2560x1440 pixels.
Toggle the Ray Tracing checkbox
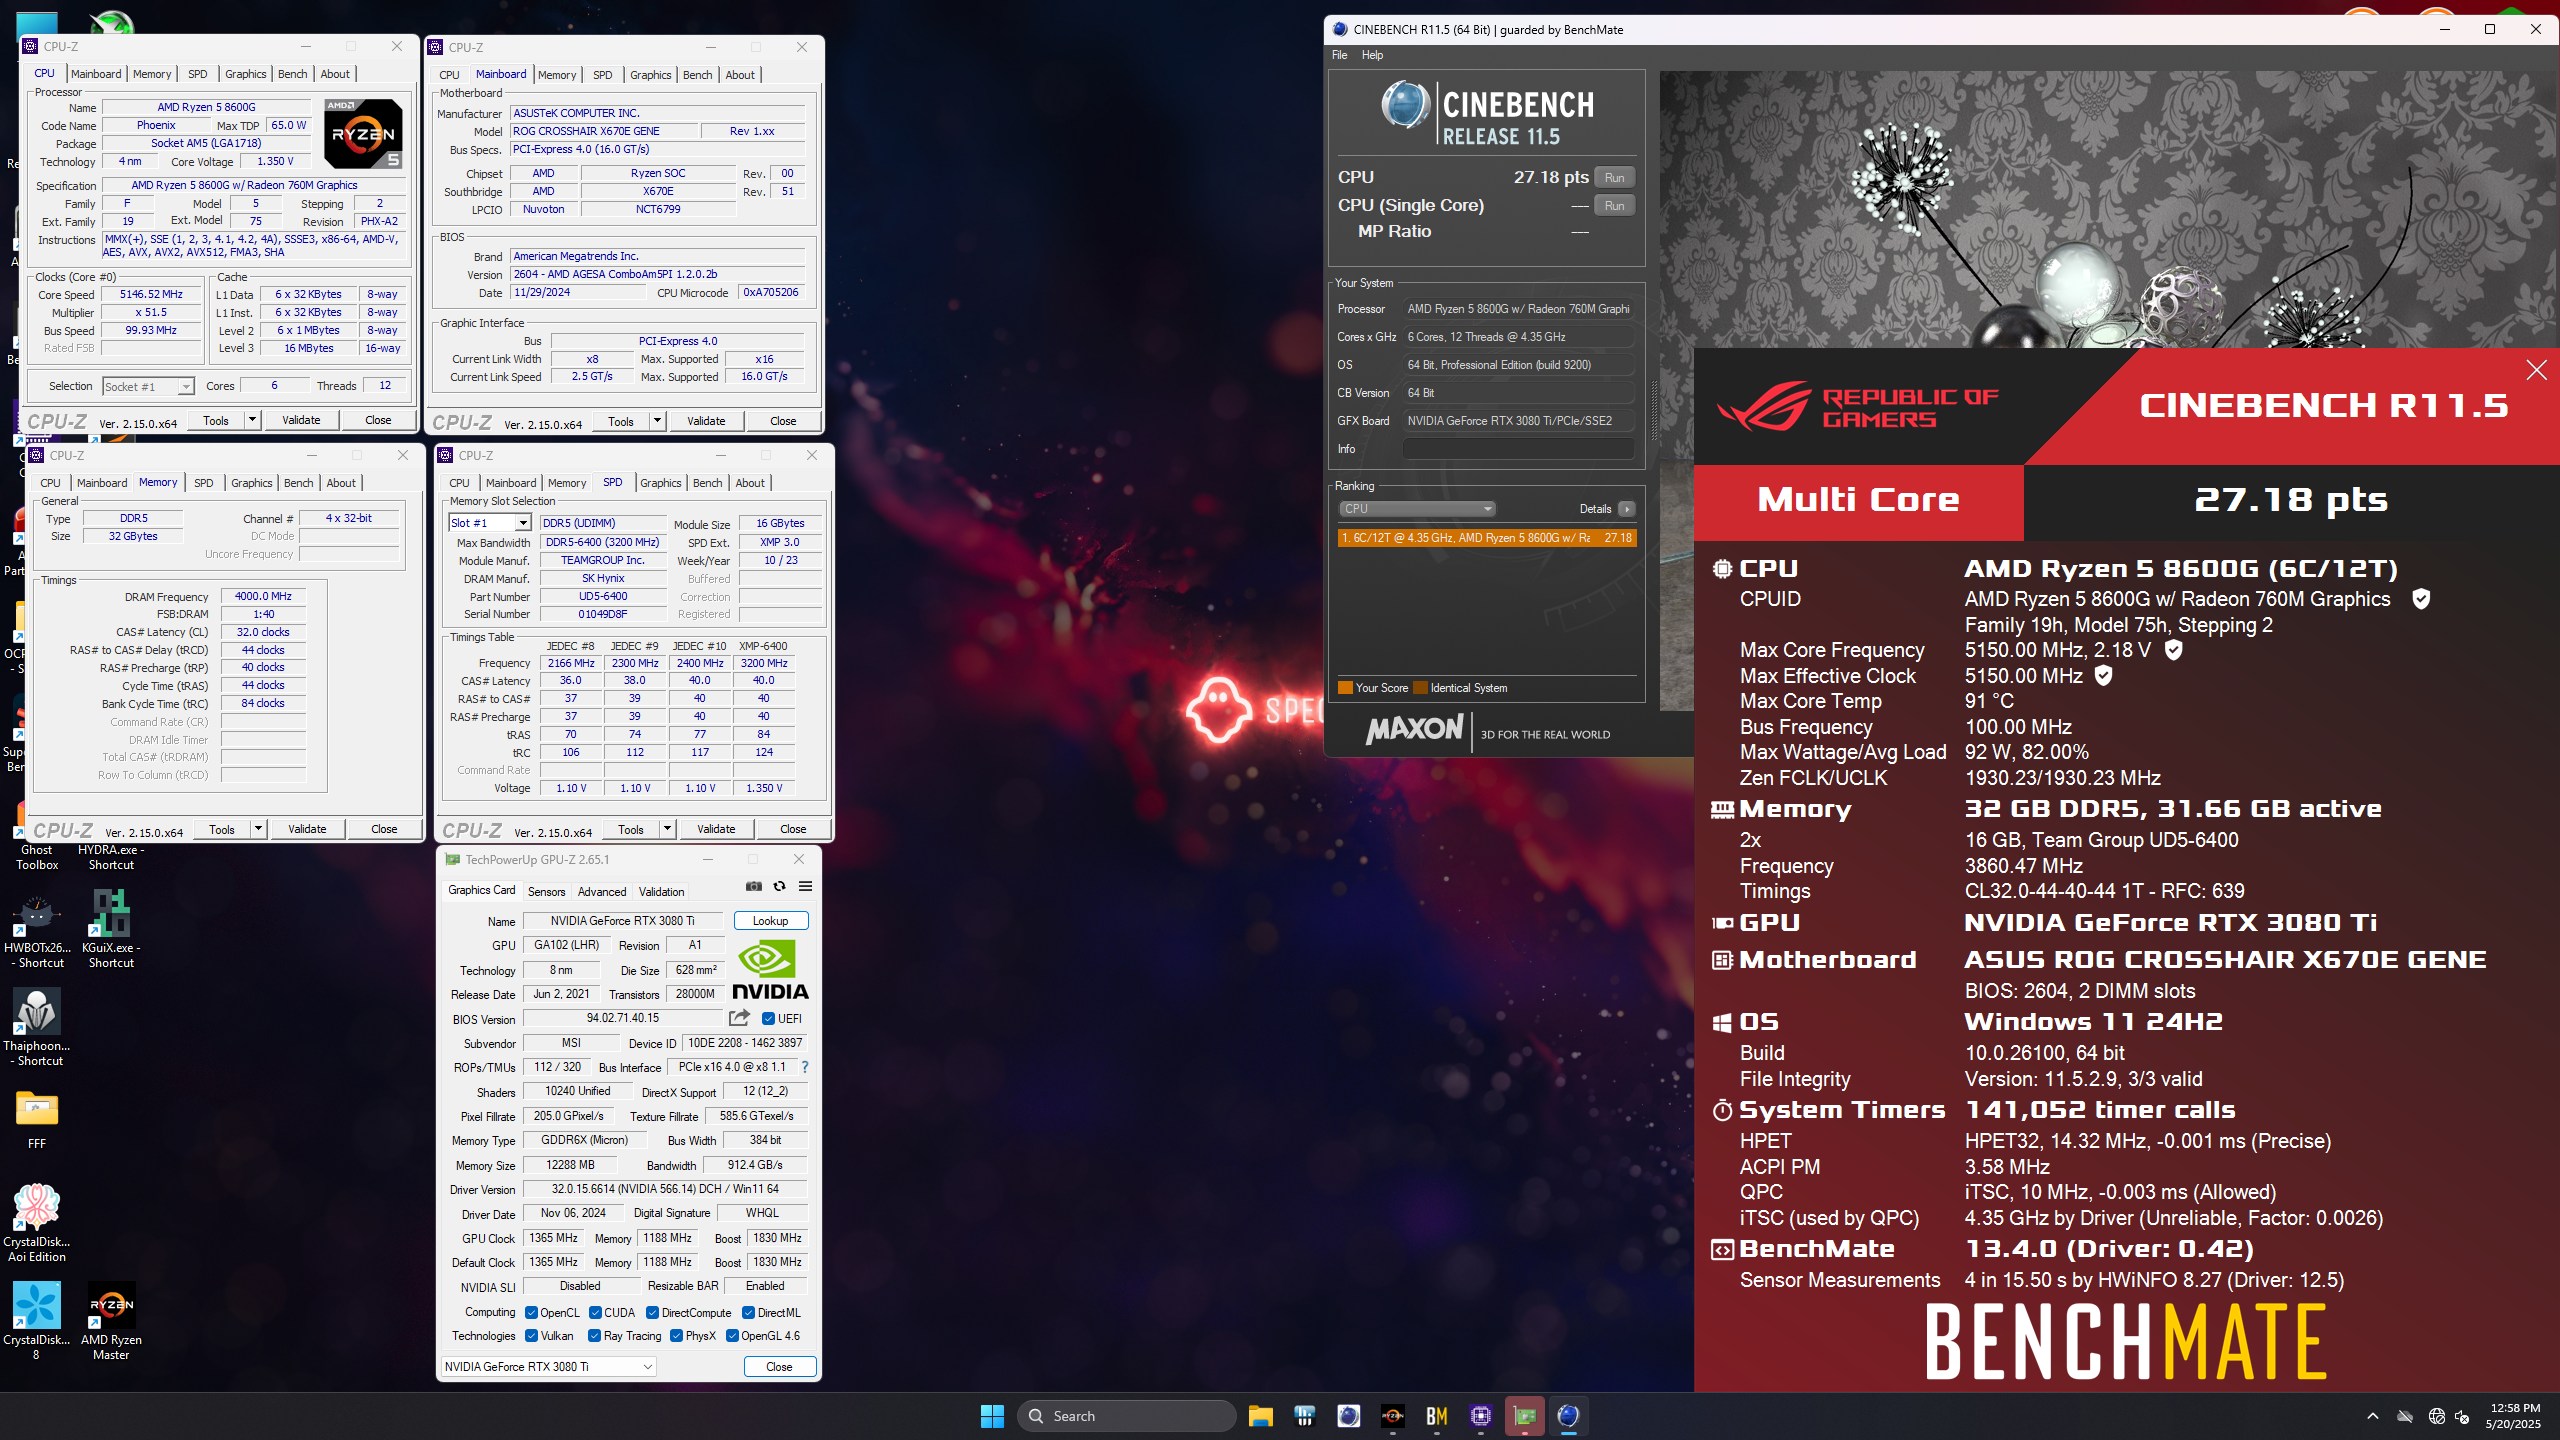594,1336
